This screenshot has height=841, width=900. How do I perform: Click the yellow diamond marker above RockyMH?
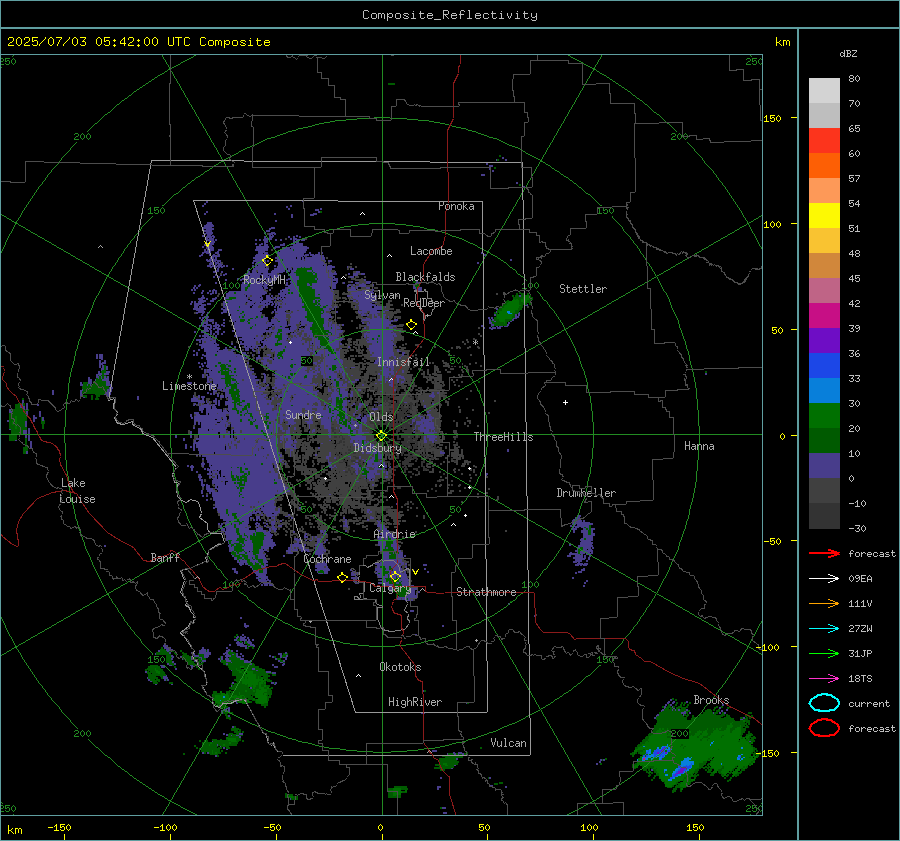(267, 261)
